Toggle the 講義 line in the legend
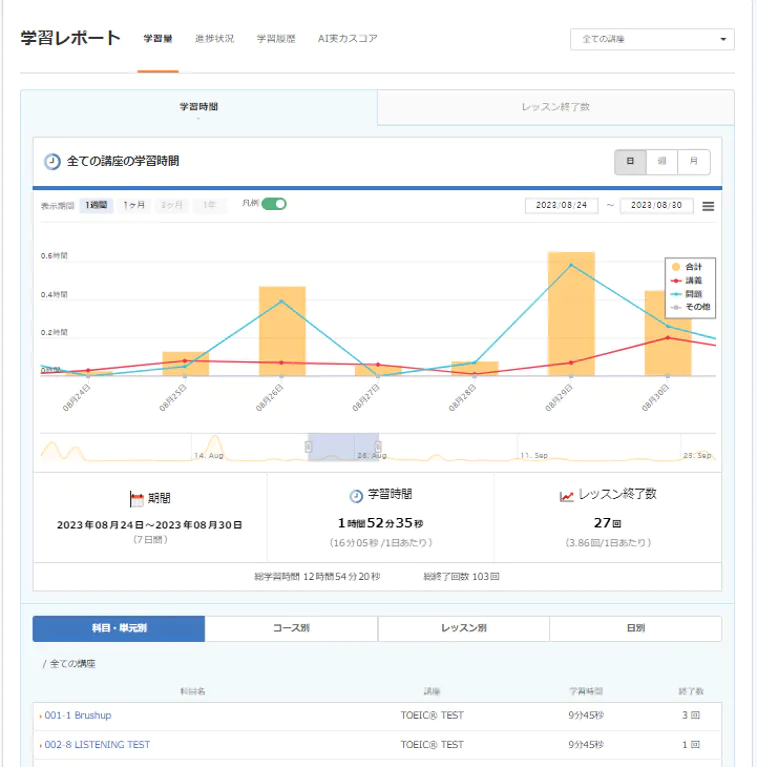 point(688,281)
